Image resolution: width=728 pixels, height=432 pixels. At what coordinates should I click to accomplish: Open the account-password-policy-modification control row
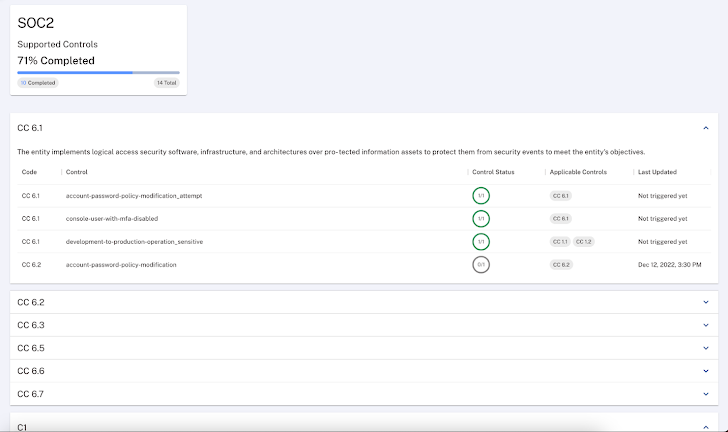coord(121,265)
